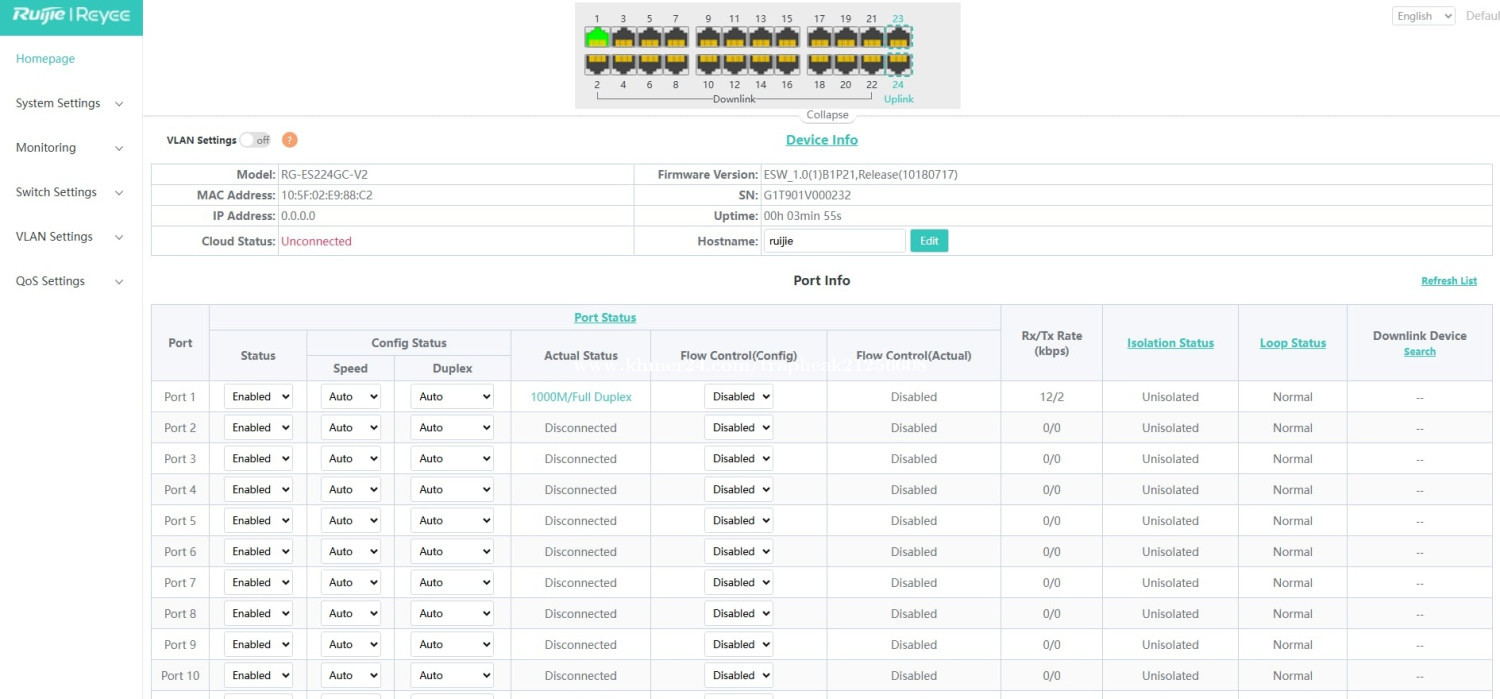1500x699 pixels.
Task: Toggle the VLAN Settings switch on
Action: (256, 140)
